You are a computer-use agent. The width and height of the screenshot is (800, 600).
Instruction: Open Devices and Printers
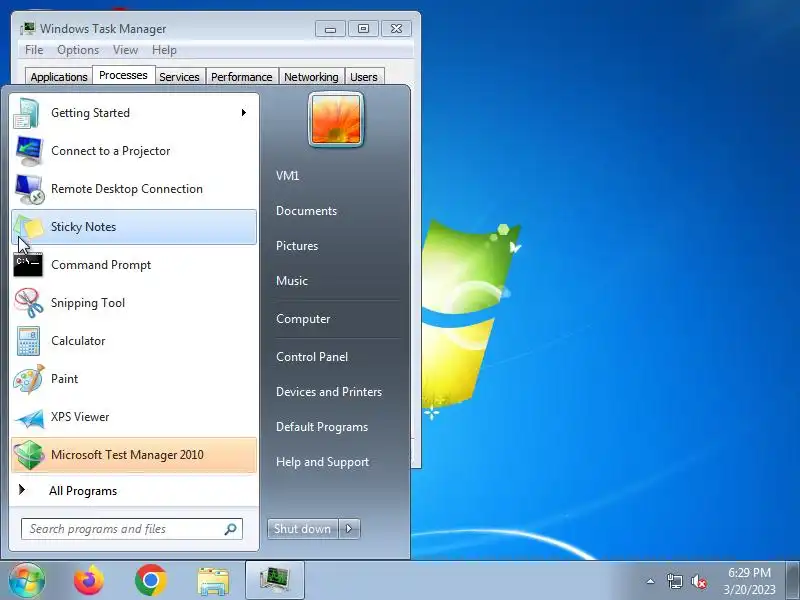[x=329, y=392]
